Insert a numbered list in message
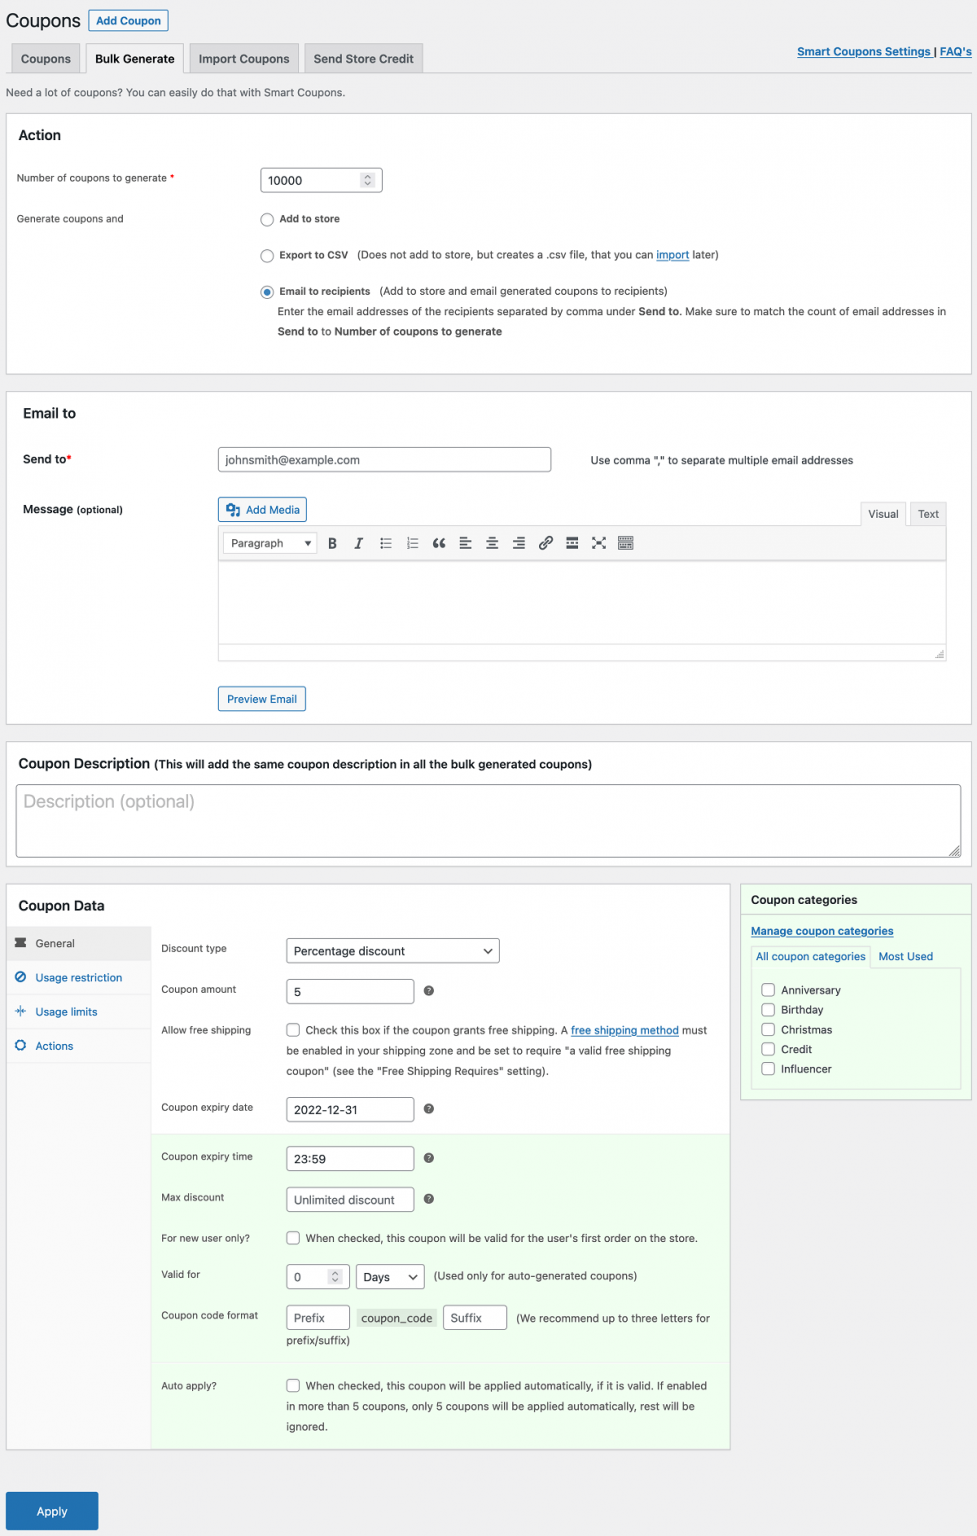Viewport: 977px width, 1536px height. (x=412, y=543)
